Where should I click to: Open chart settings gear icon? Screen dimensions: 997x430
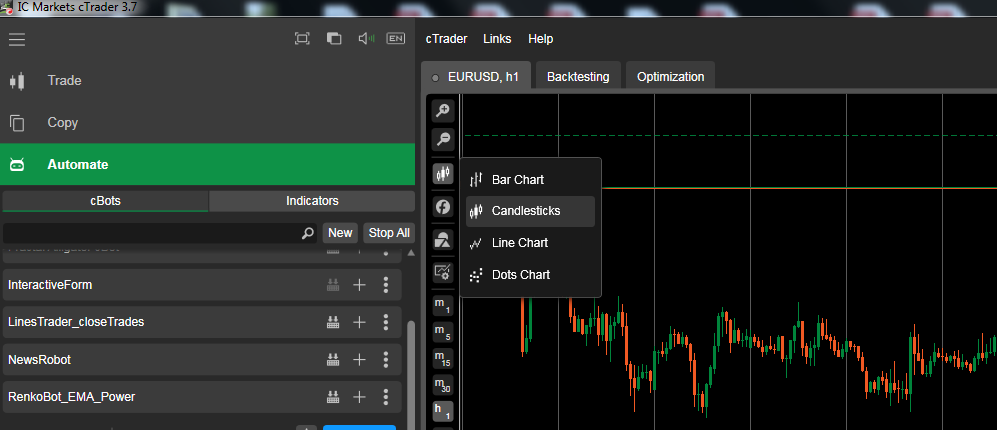point(443,273)
